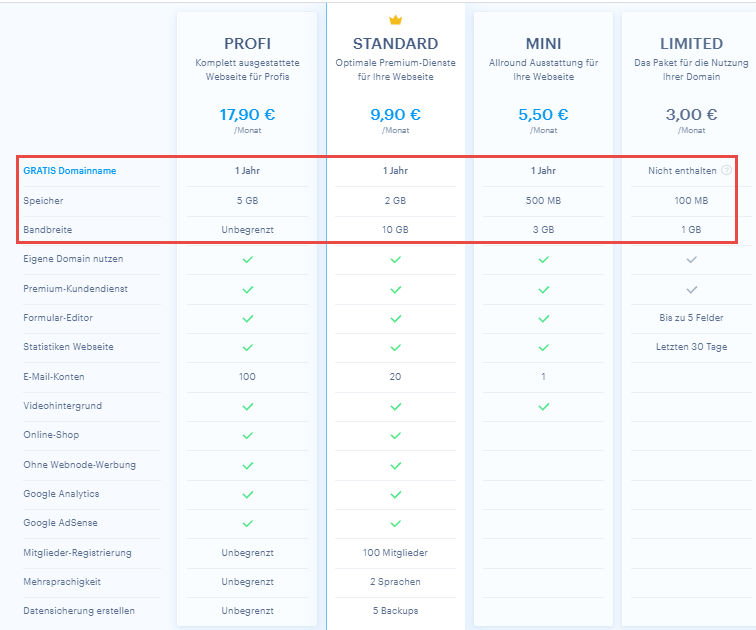
Task: Click STANDARD checkmark for Google Analytics
Action: (395, 495)
